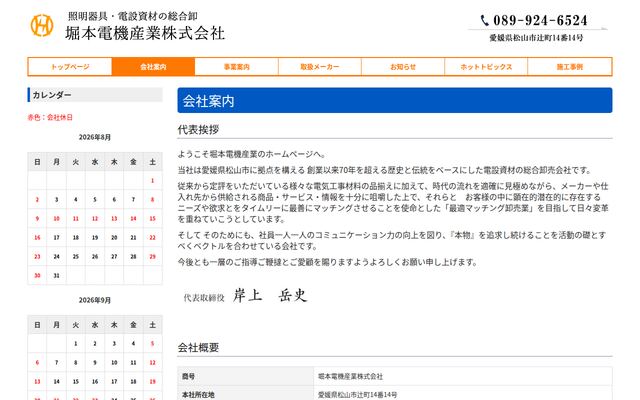Select August 20 in the calendar

(114, 238)
